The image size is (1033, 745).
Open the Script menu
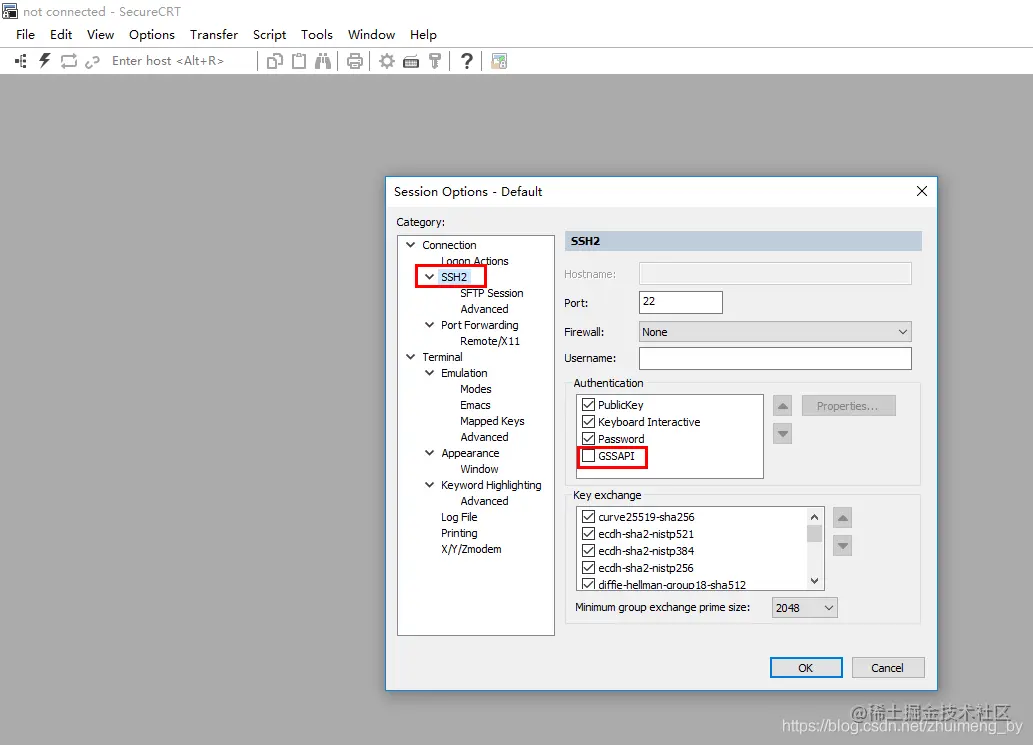pyautogui.click(x=269, y=34)
